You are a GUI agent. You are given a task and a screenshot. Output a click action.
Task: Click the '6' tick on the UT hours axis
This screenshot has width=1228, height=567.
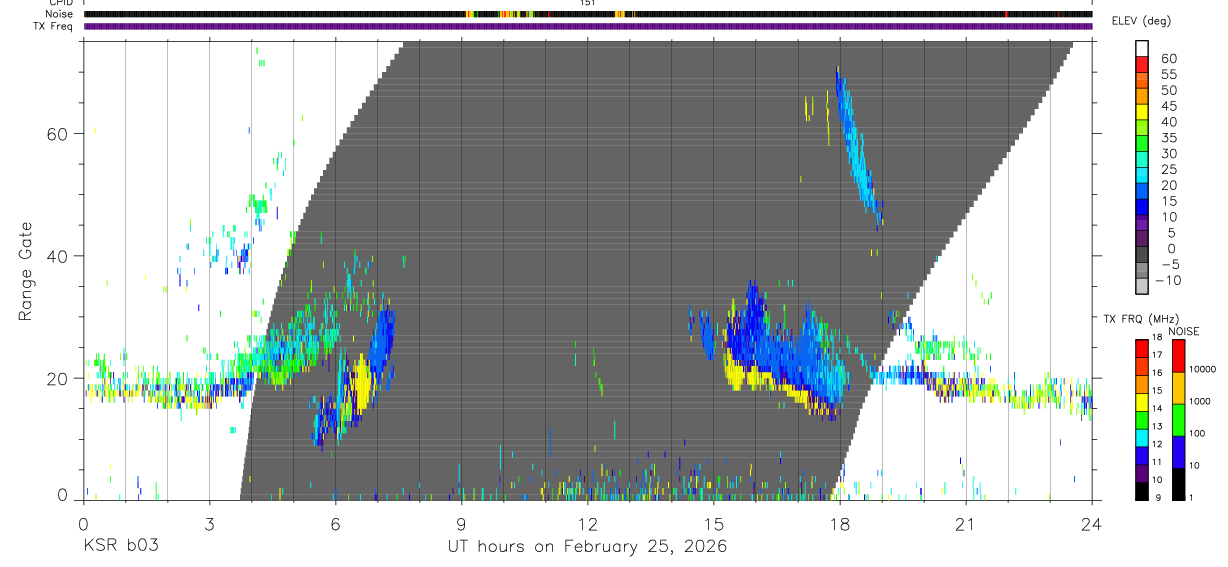point(335,523)
